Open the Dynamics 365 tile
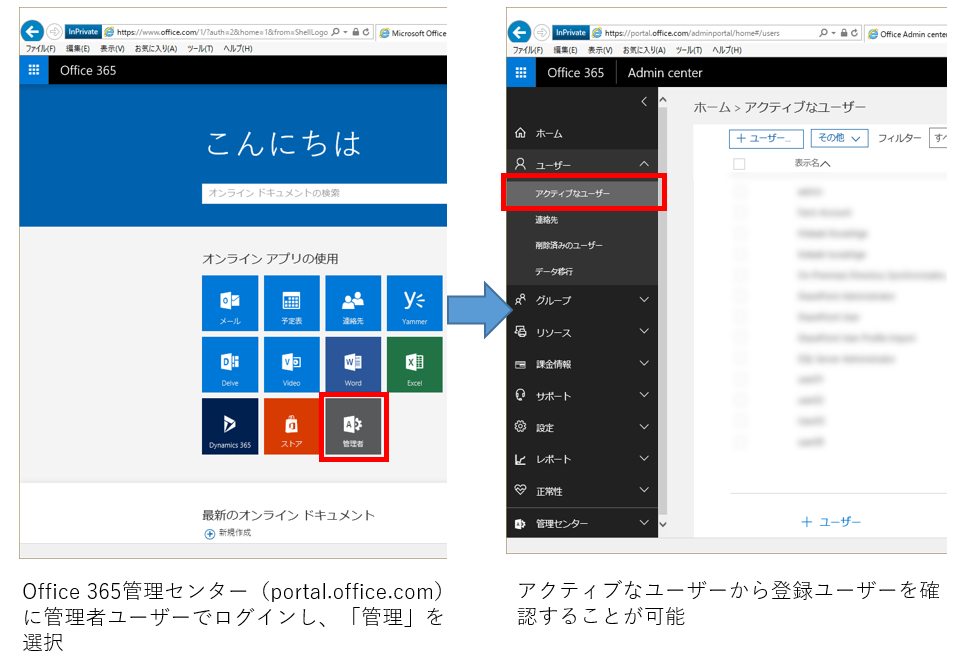Screen dimensions: 979x671 pos(230,426)
